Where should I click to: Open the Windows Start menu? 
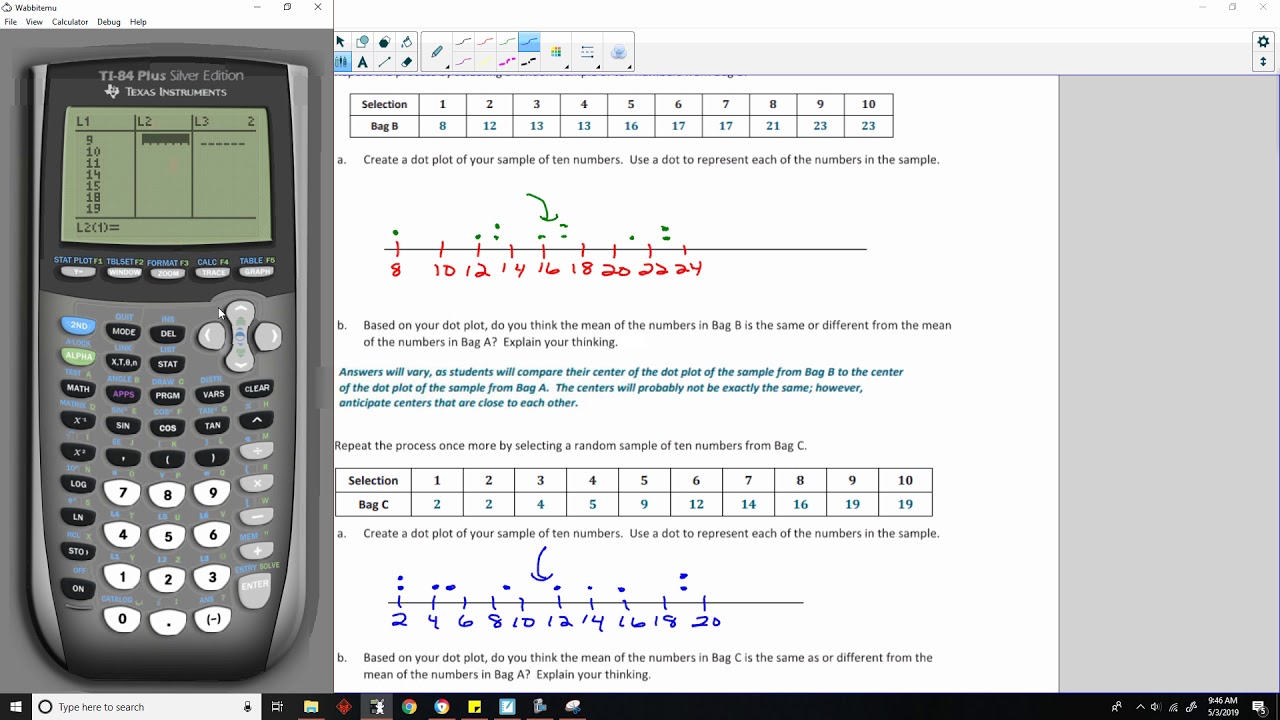click(16, 707)
